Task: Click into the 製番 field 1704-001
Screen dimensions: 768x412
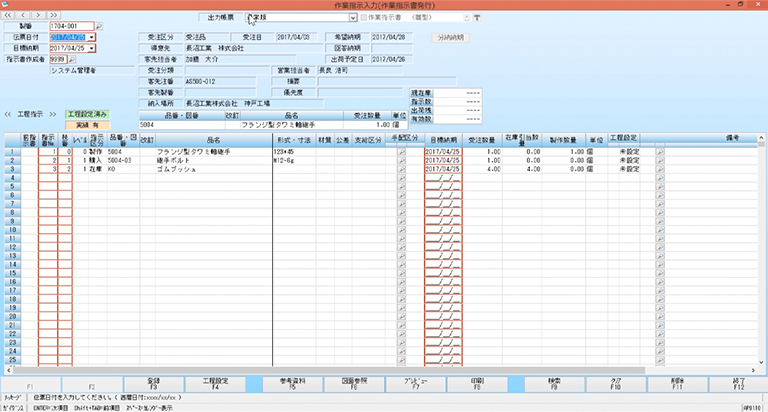Action: pyautogui.click(x=72, y=26)
